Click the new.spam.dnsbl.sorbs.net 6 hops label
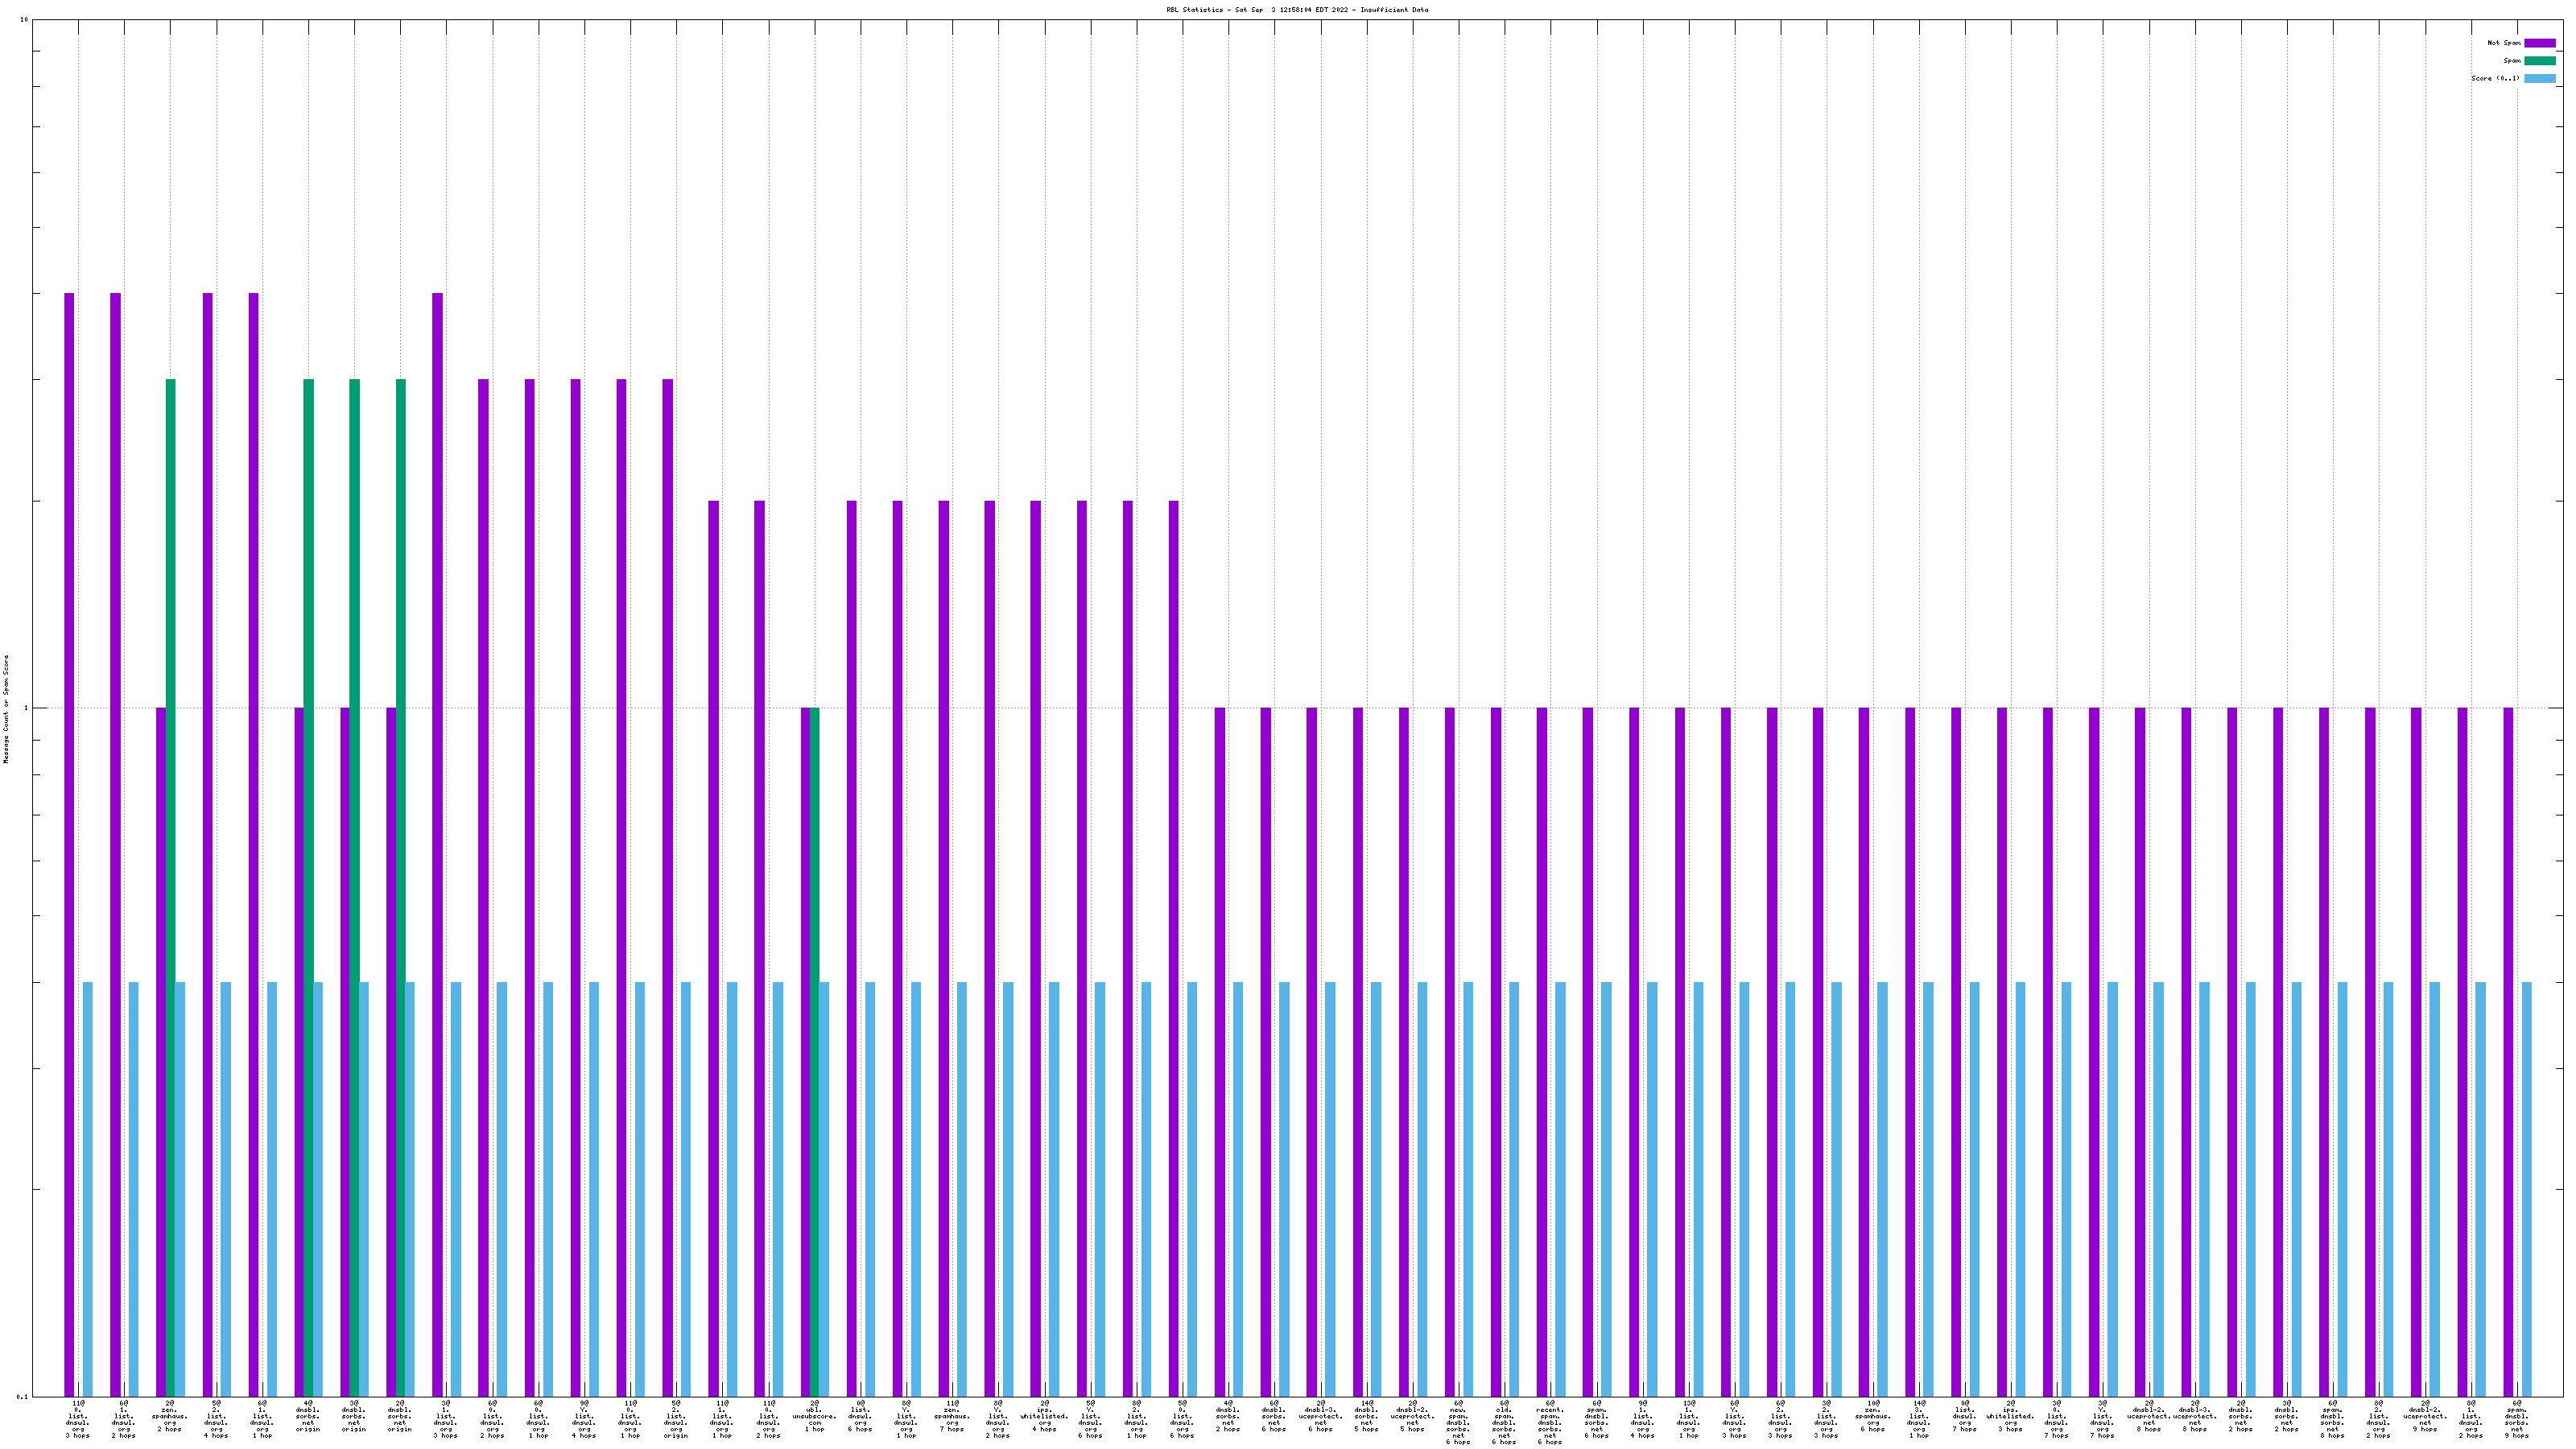The width and height of the screenshot is (2576, 1449). point(1458,1423)
